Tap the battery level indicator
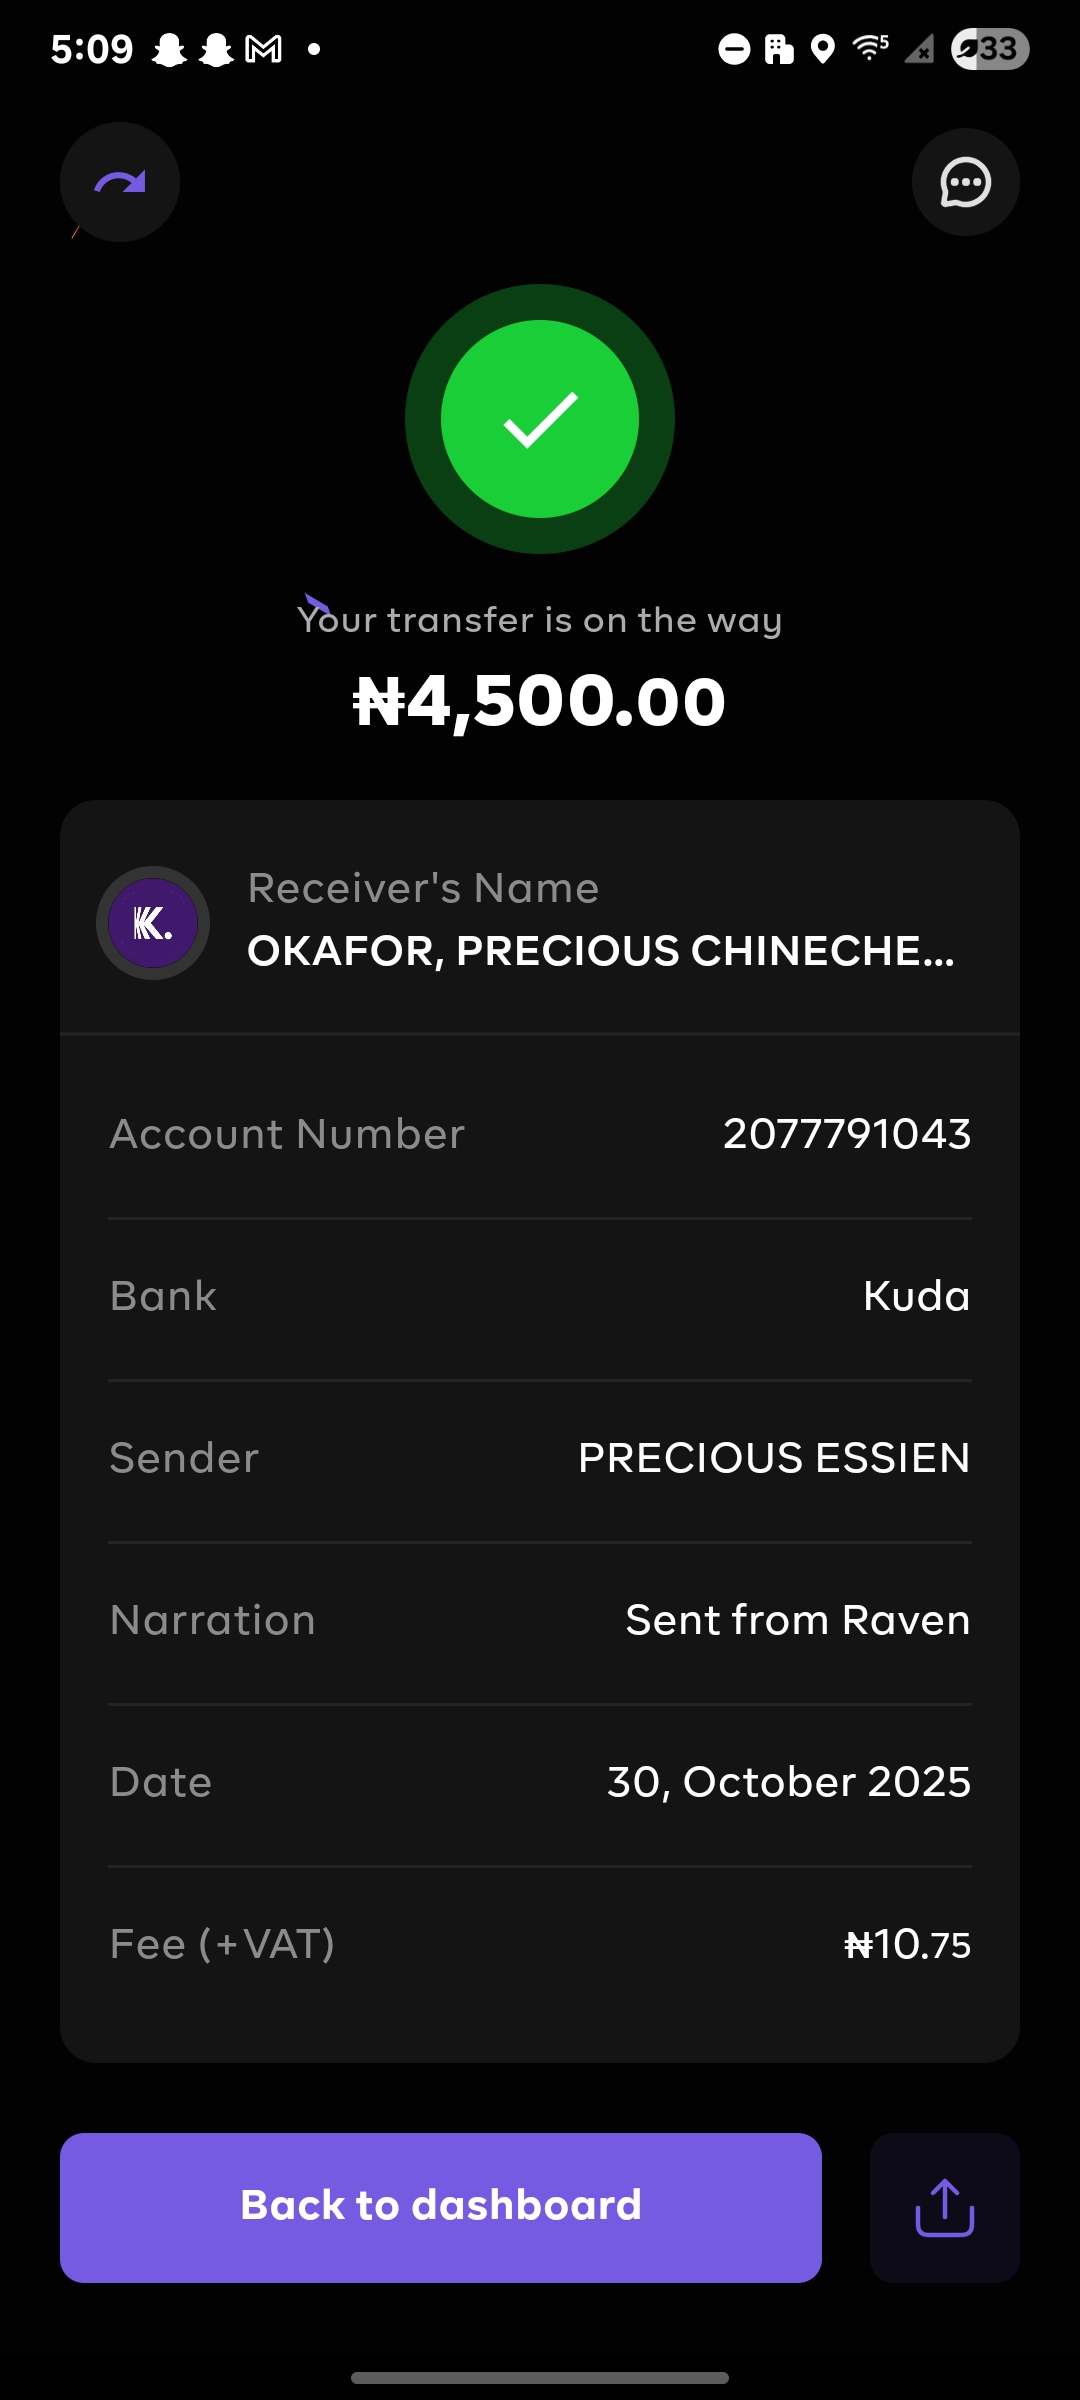 pos(989,49)
